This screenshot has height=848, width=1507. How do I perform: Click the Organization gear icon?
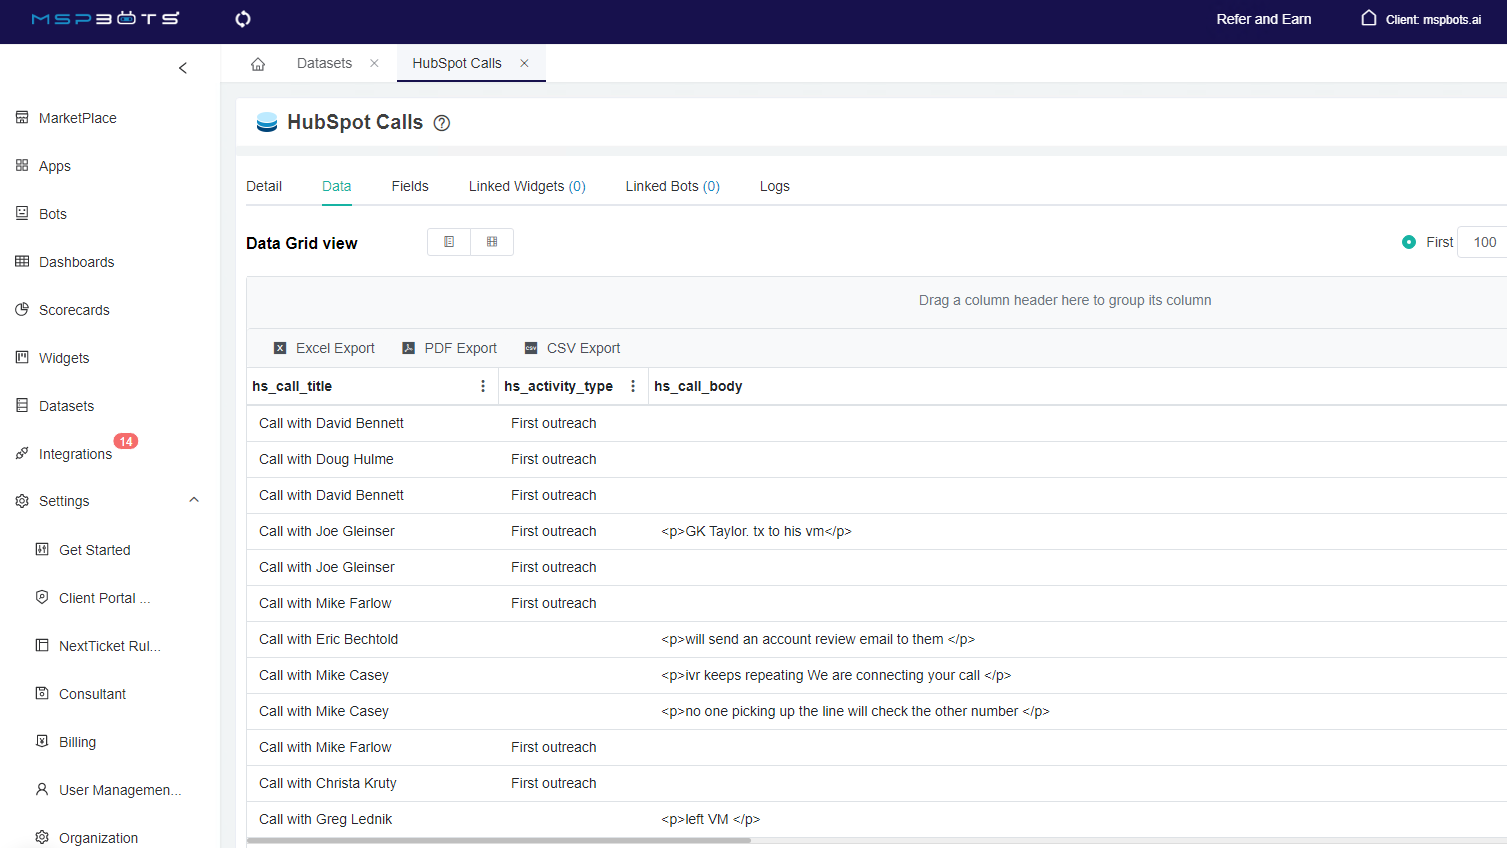pyautogui.click(x=42, y=837)
